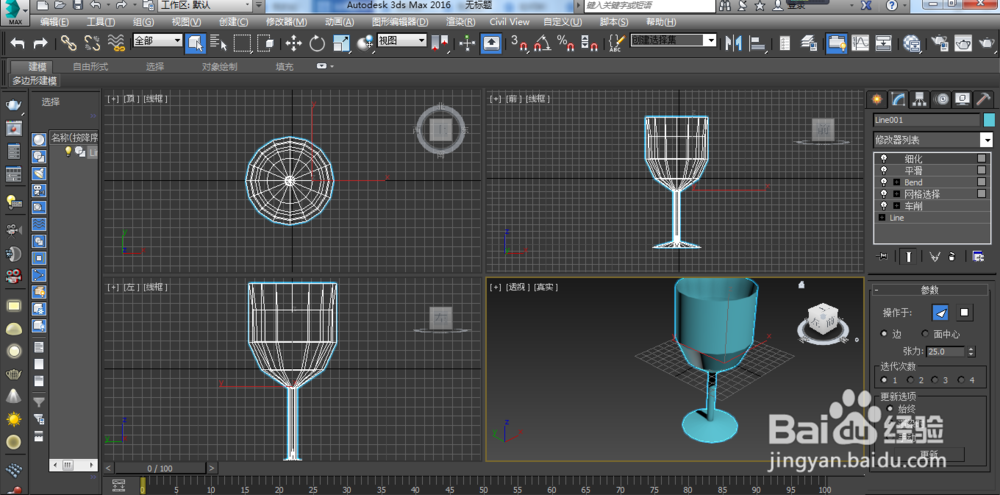Open the Create command panel tab
The height and width of the screenshot is (495, 1000).
coord(877,100)
